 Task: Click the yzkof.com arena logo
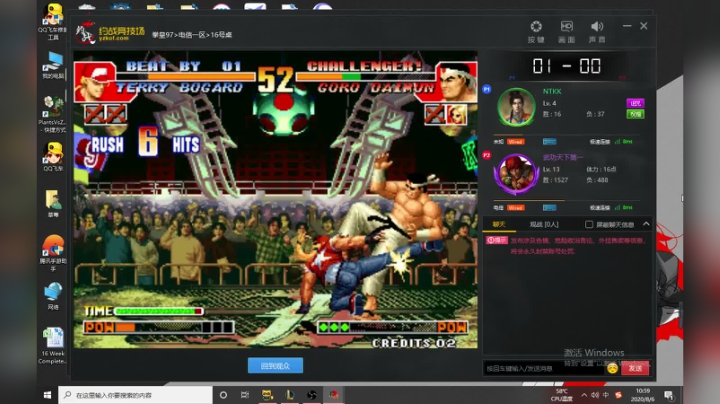click(x=110, y=33)
